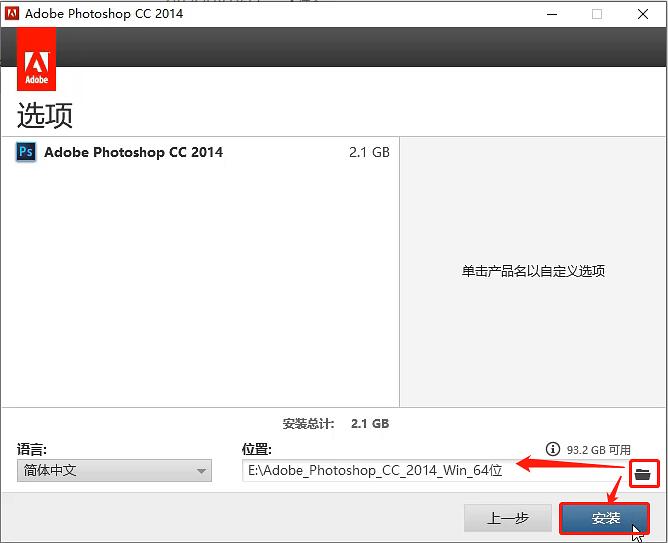668x543 pixels.
Task: Click the Photoshop Ps product icon
Action: pos(26,152)
